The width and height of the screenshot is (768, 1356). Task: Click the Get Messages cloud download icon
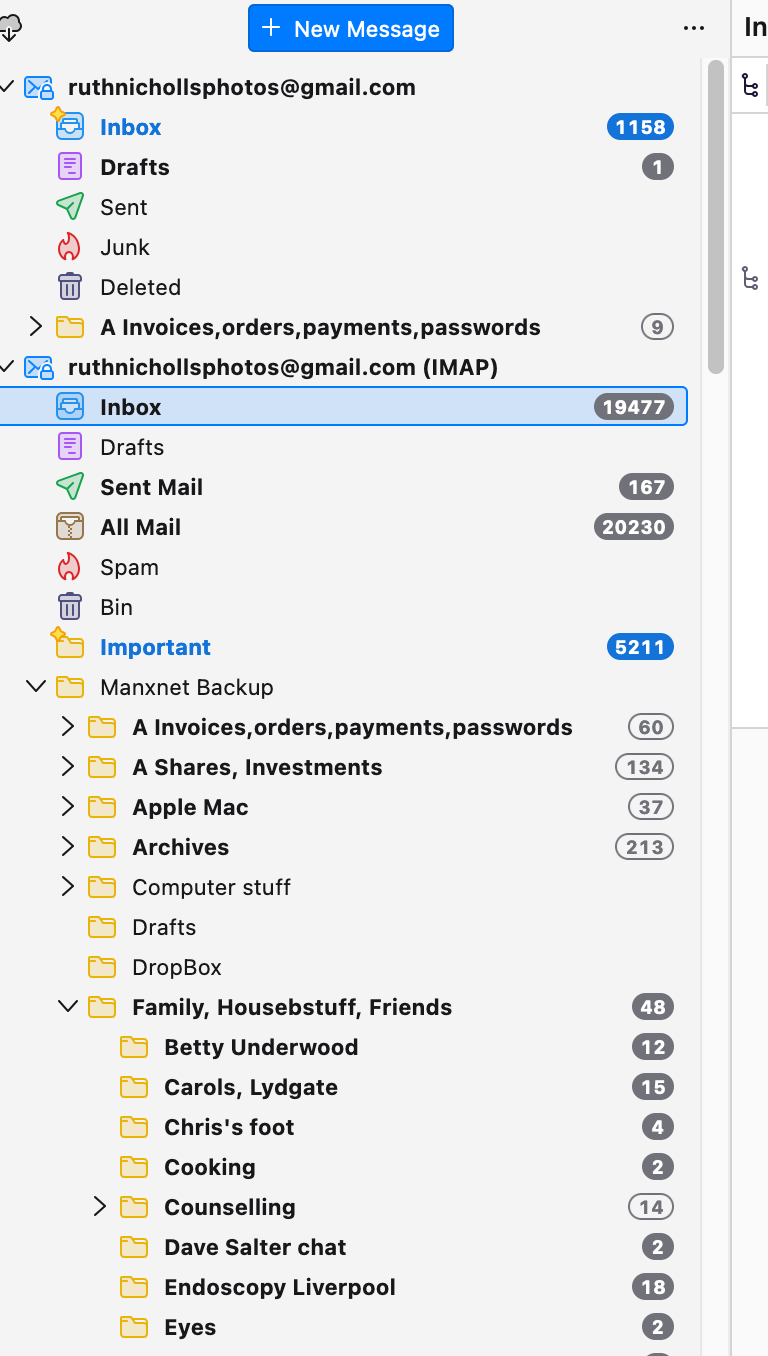[x=8, y=29]
